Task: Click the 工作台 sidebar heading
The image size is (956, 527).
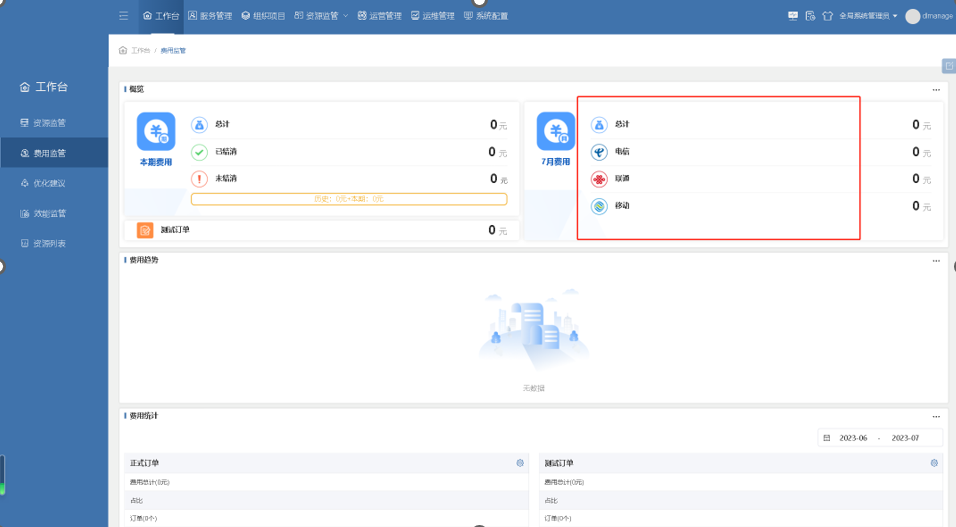Action: click(43, 87)
